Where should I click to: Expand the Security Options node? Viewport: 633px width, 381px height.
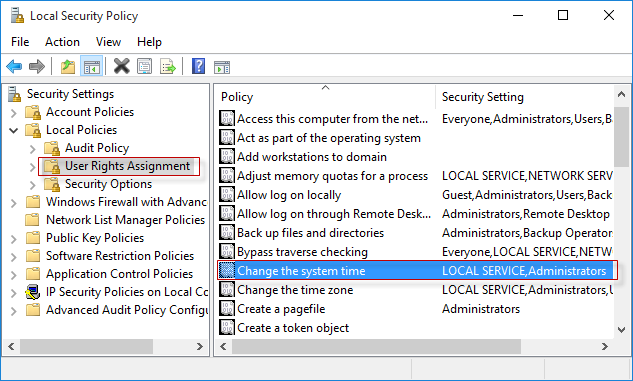coord(33,184)
